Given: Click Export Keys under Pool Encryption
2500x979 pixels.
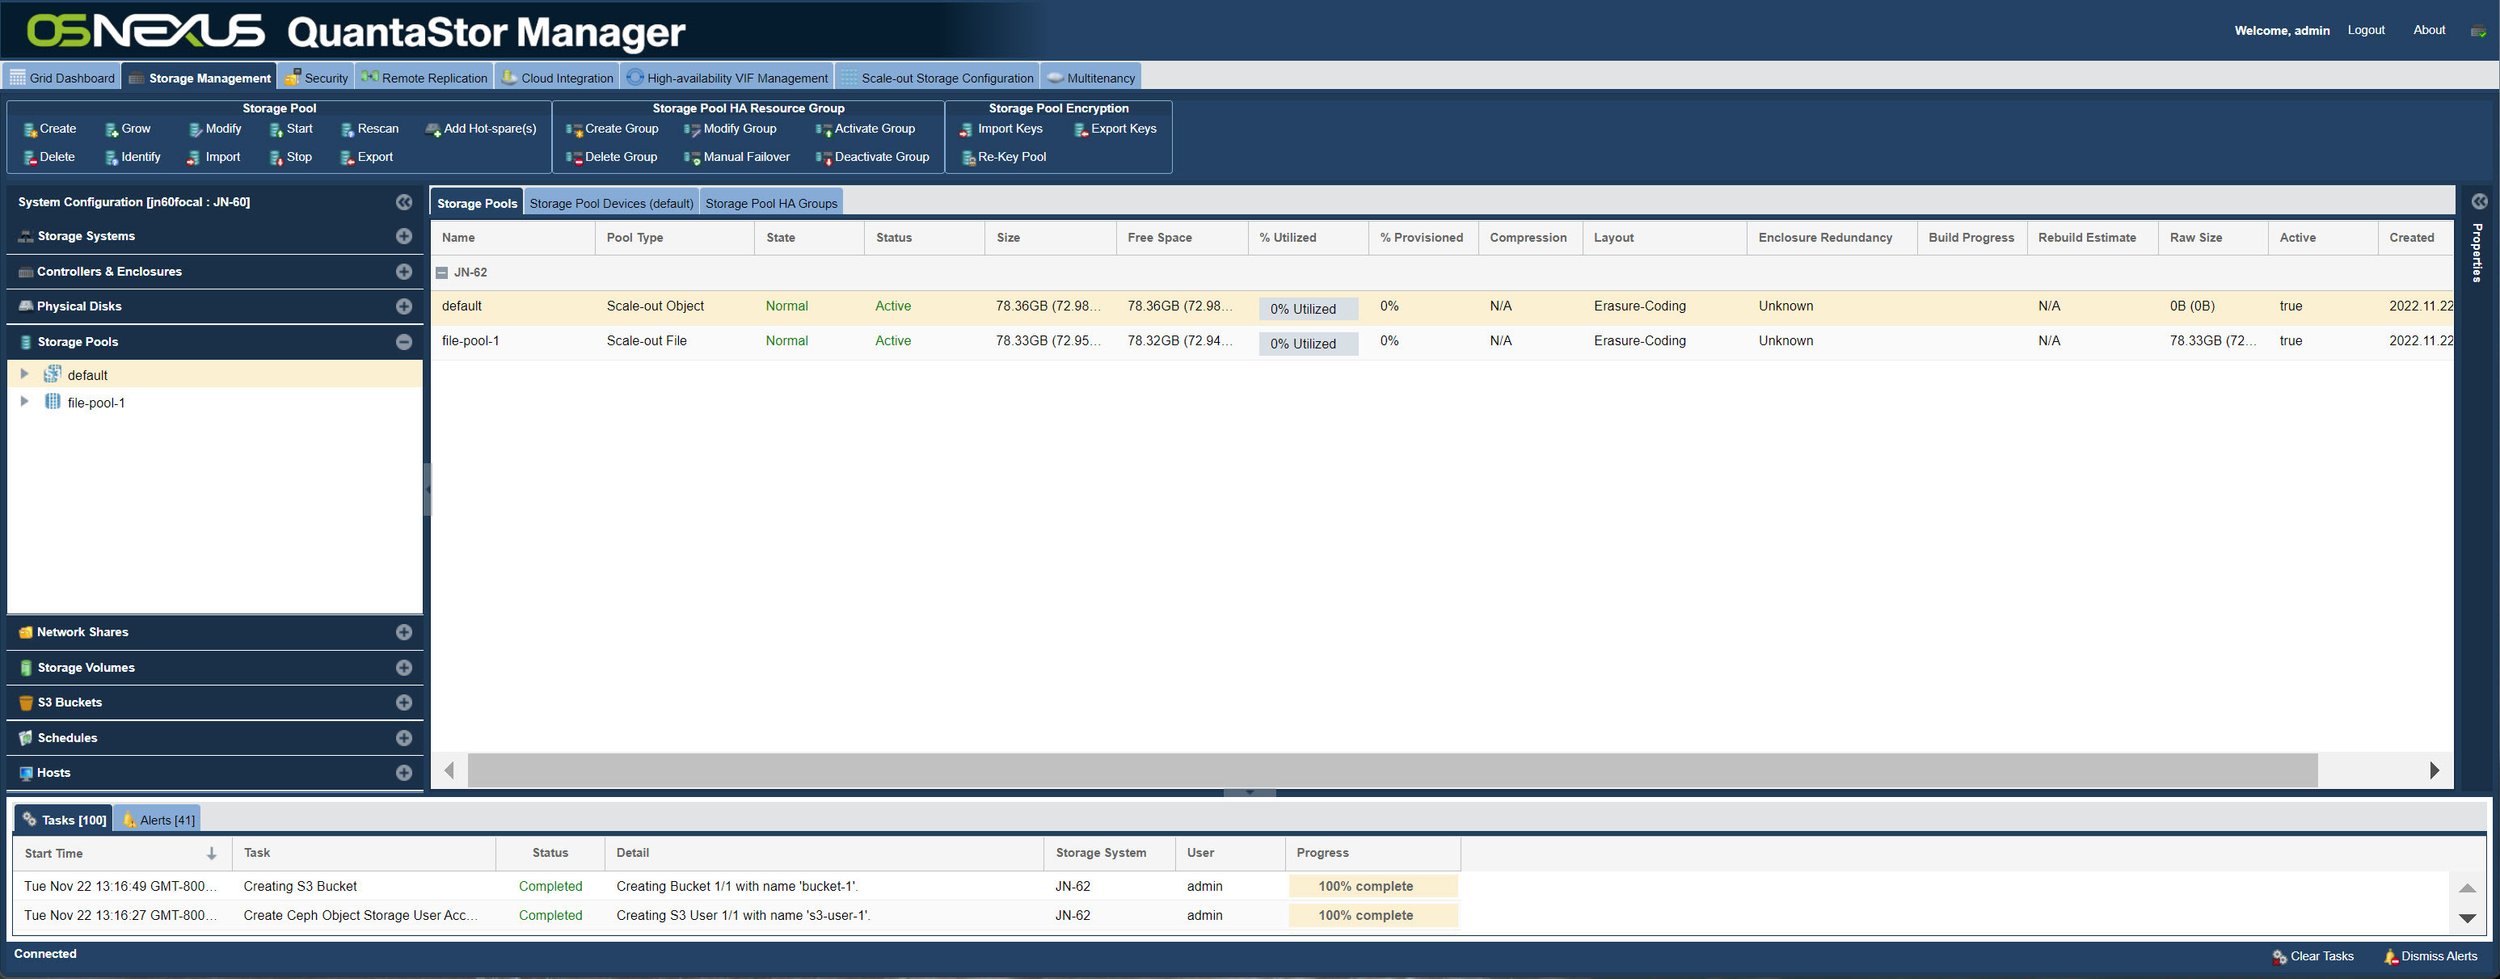Looking at the screenshot, I should coord(1115,129).
